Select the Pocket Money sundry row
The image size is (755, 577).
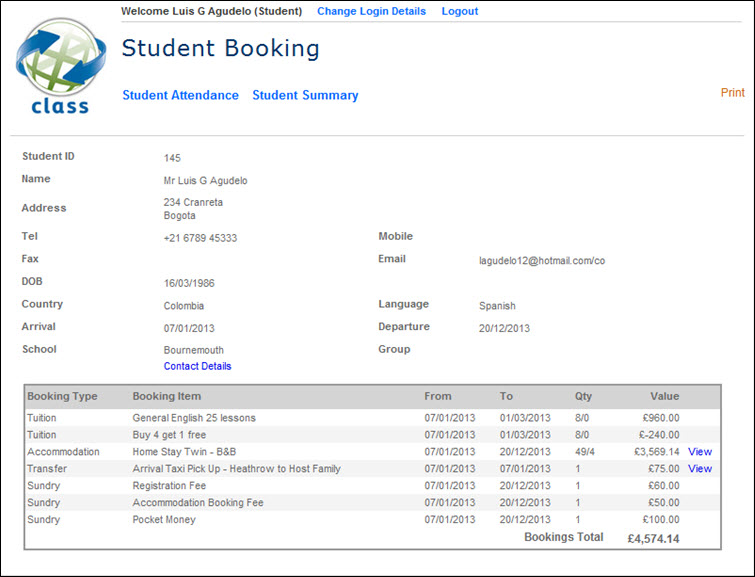pyautogui.click(x=164, y=519)
